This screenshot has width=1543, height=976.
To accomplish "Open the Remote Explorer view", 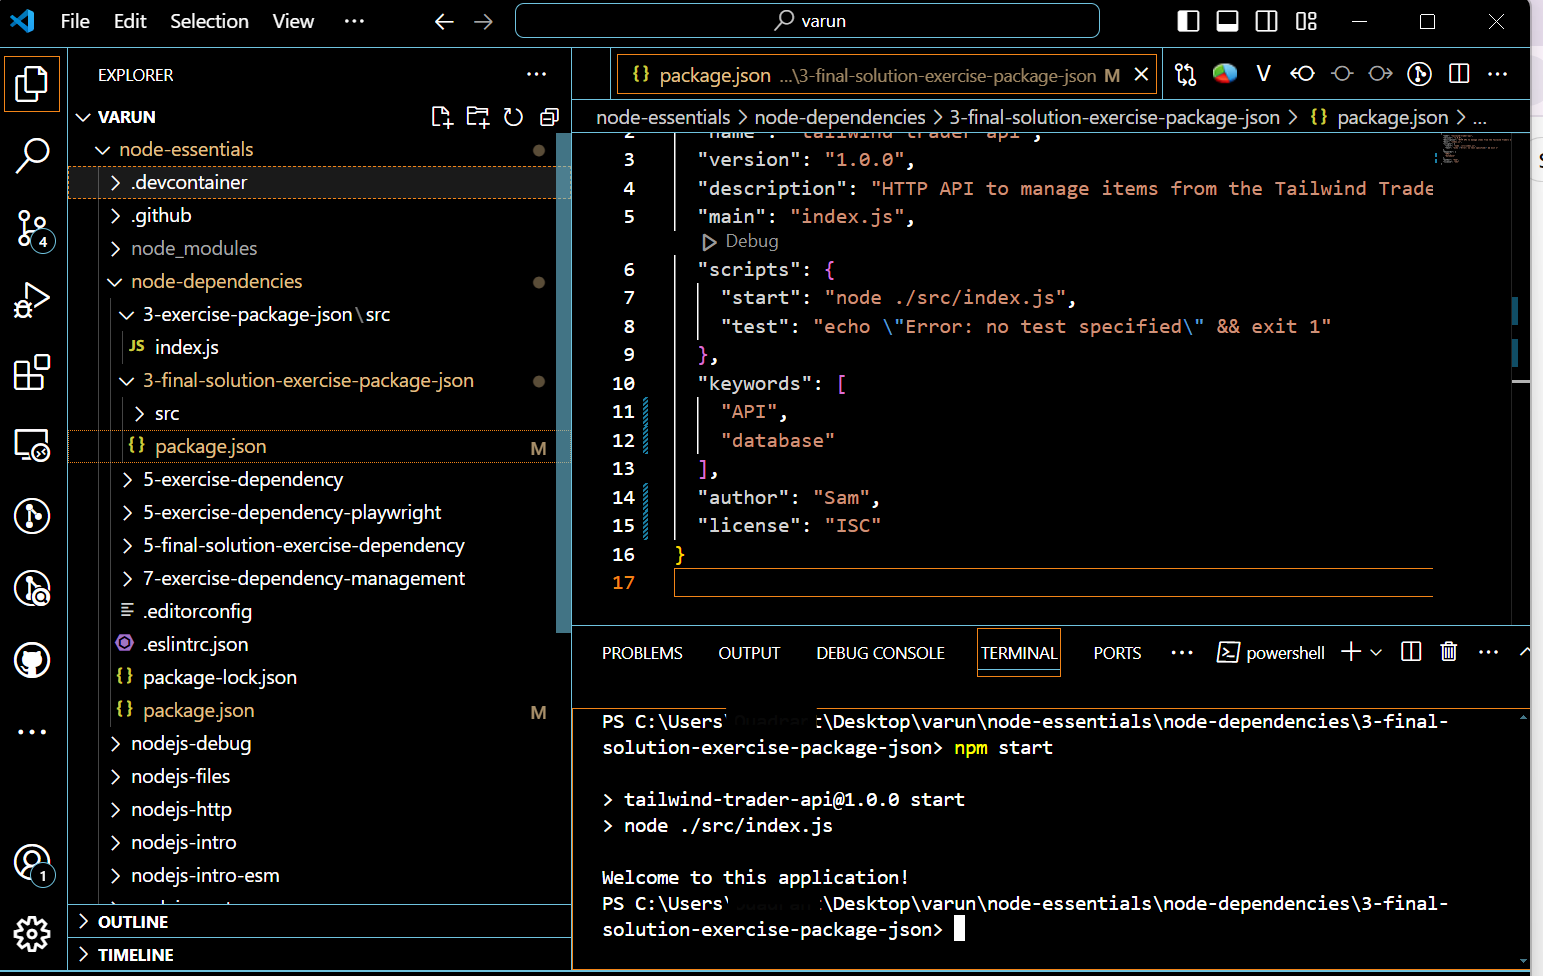I will click(x=32, y=444).
